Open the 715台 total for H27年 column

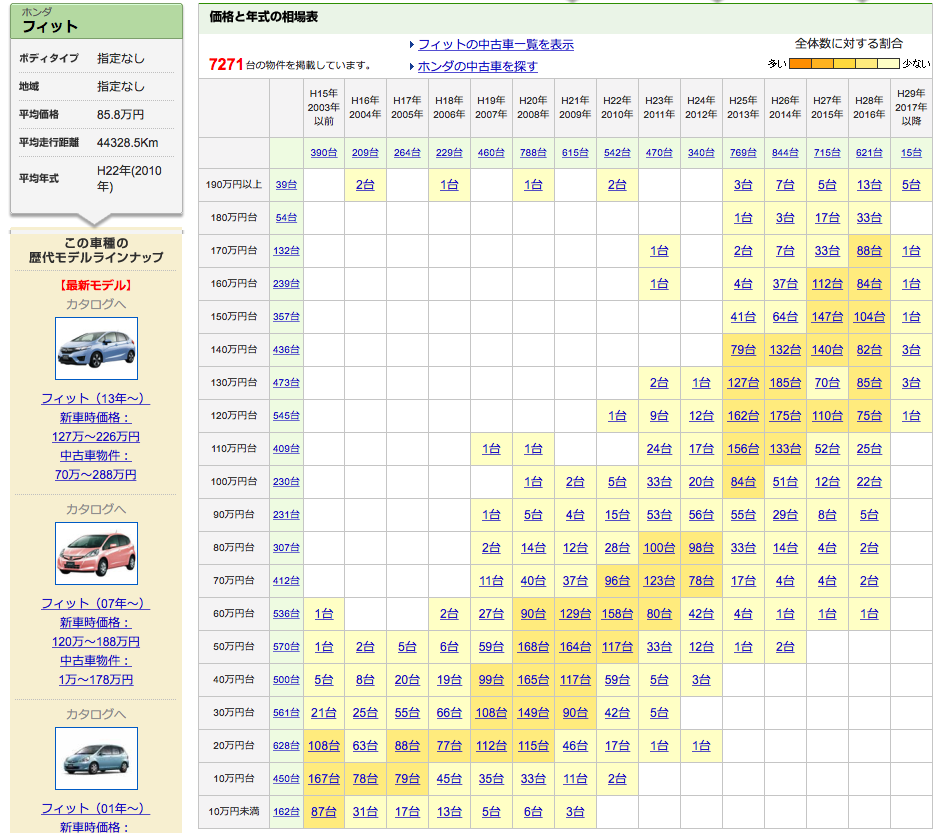coord(827,153)
